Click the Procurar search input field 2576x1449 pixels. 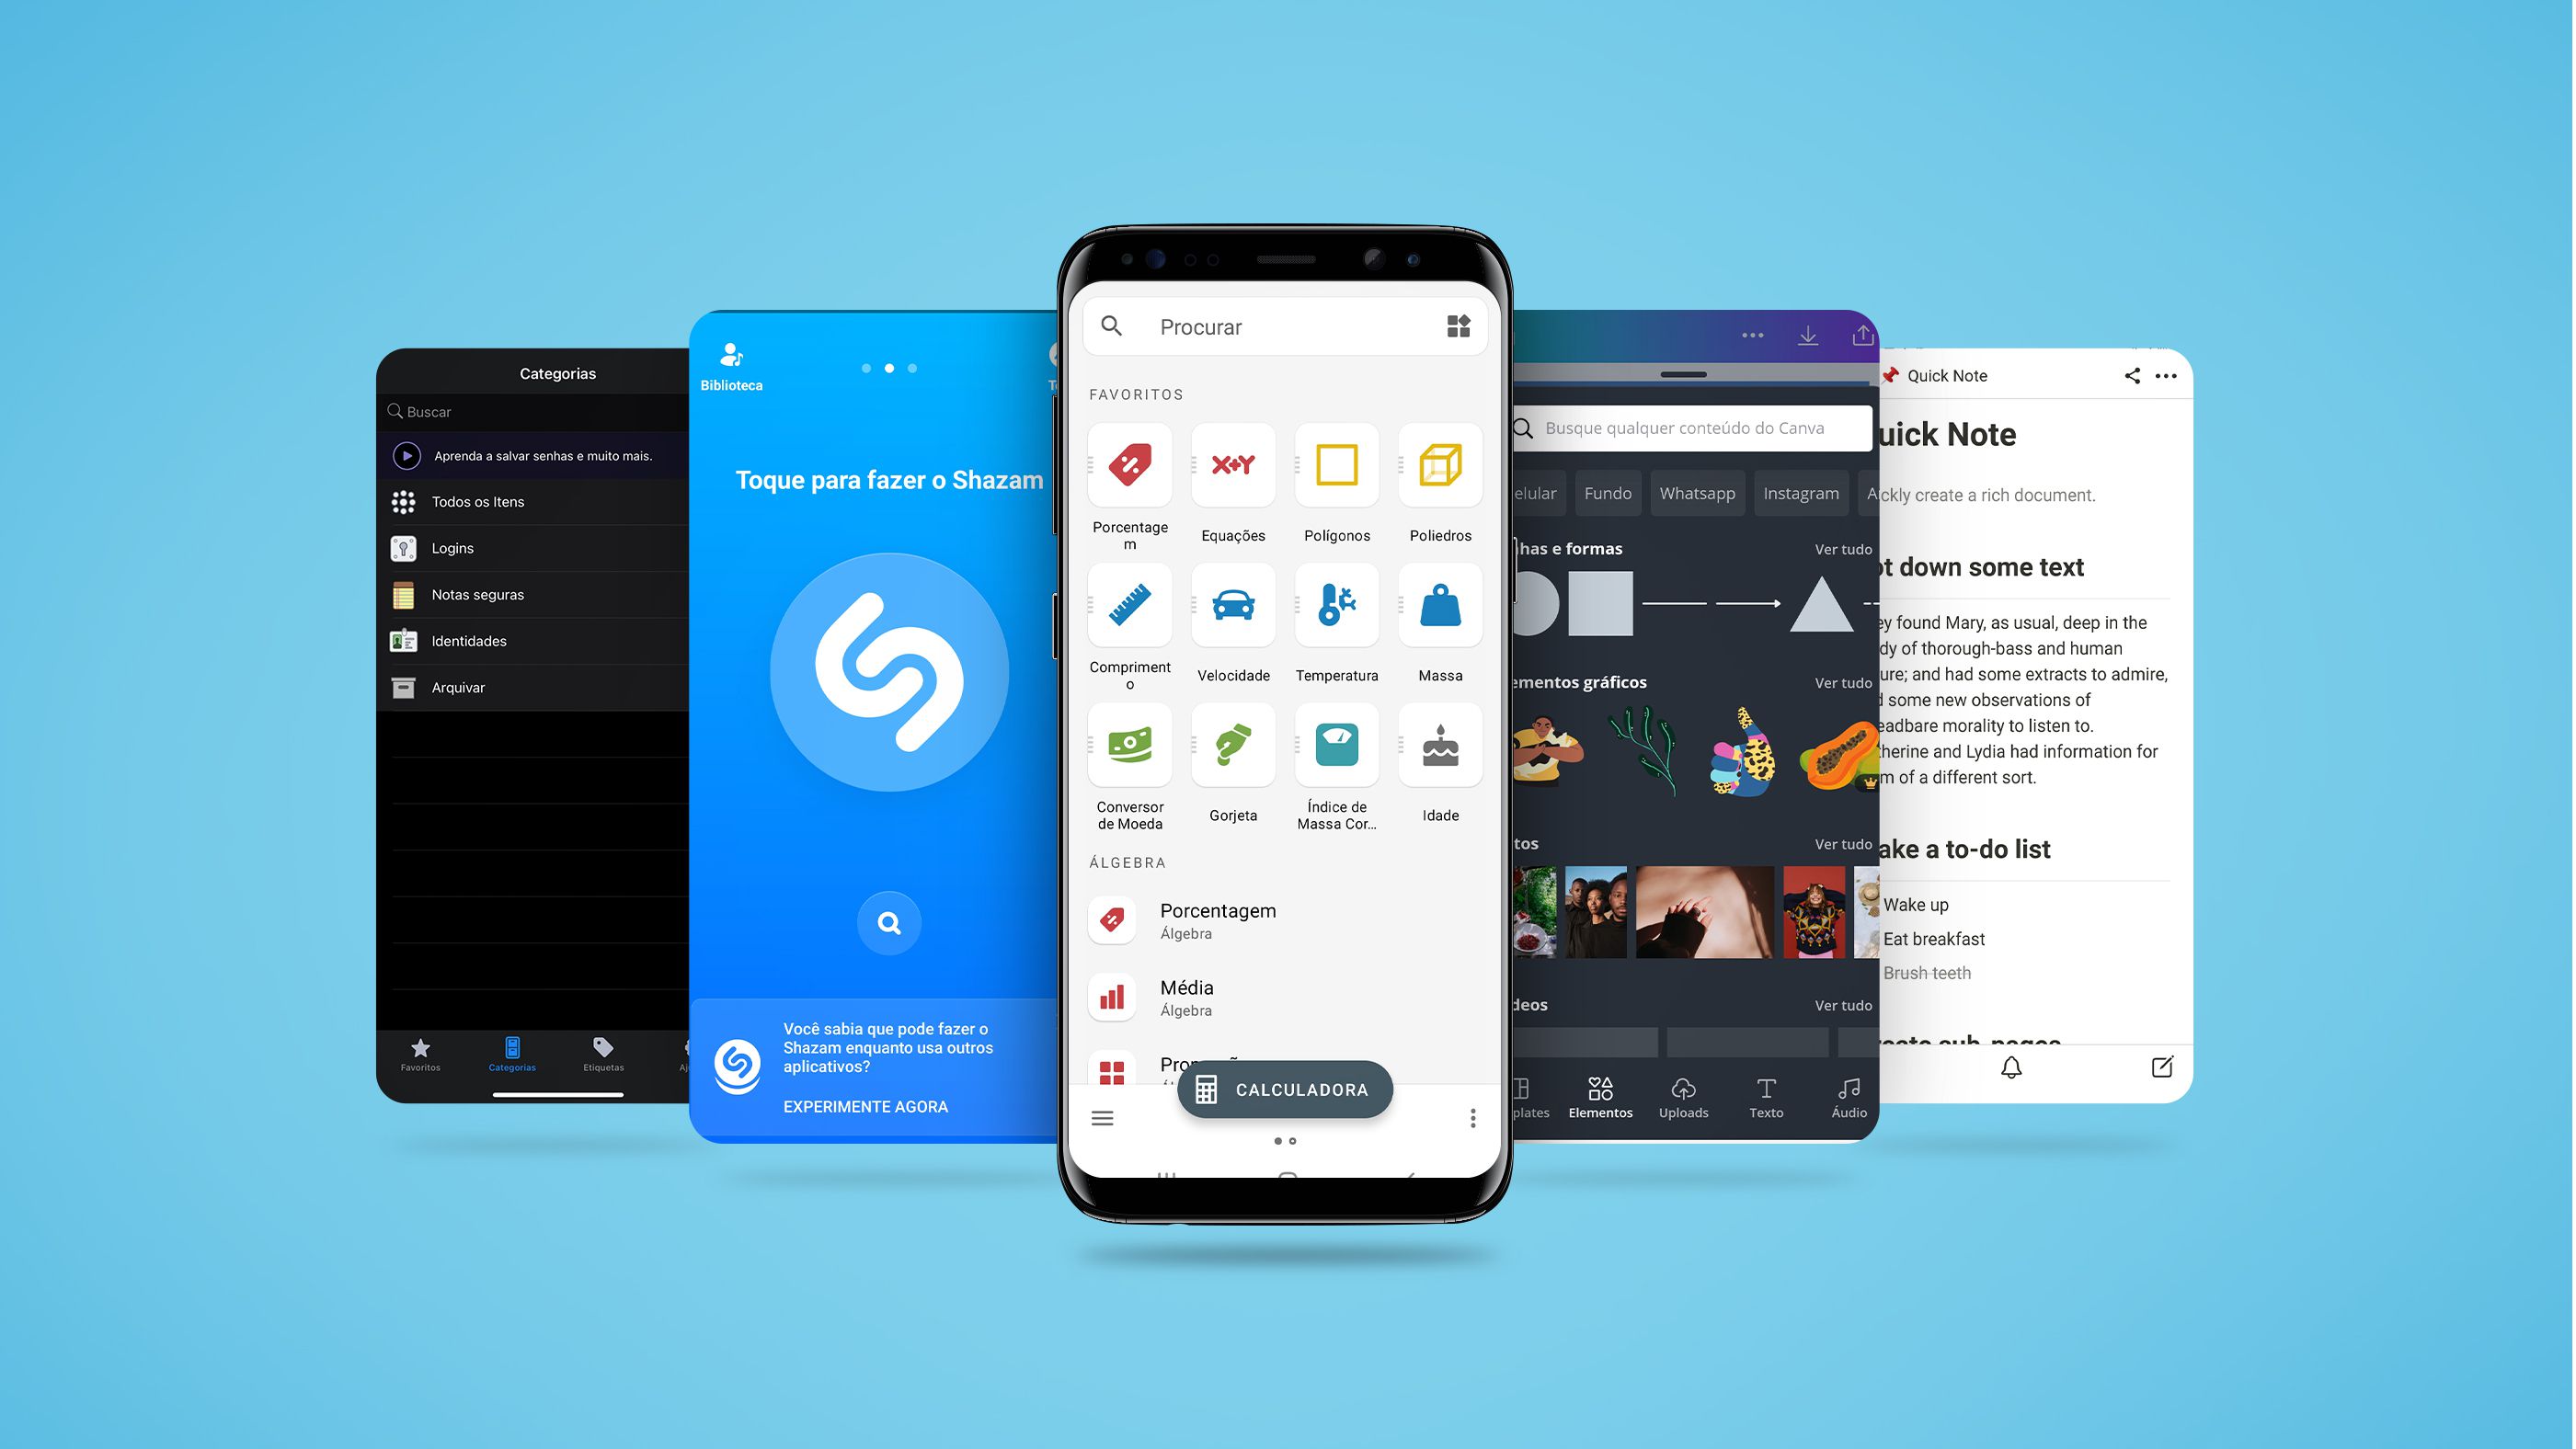[1285, 325]
